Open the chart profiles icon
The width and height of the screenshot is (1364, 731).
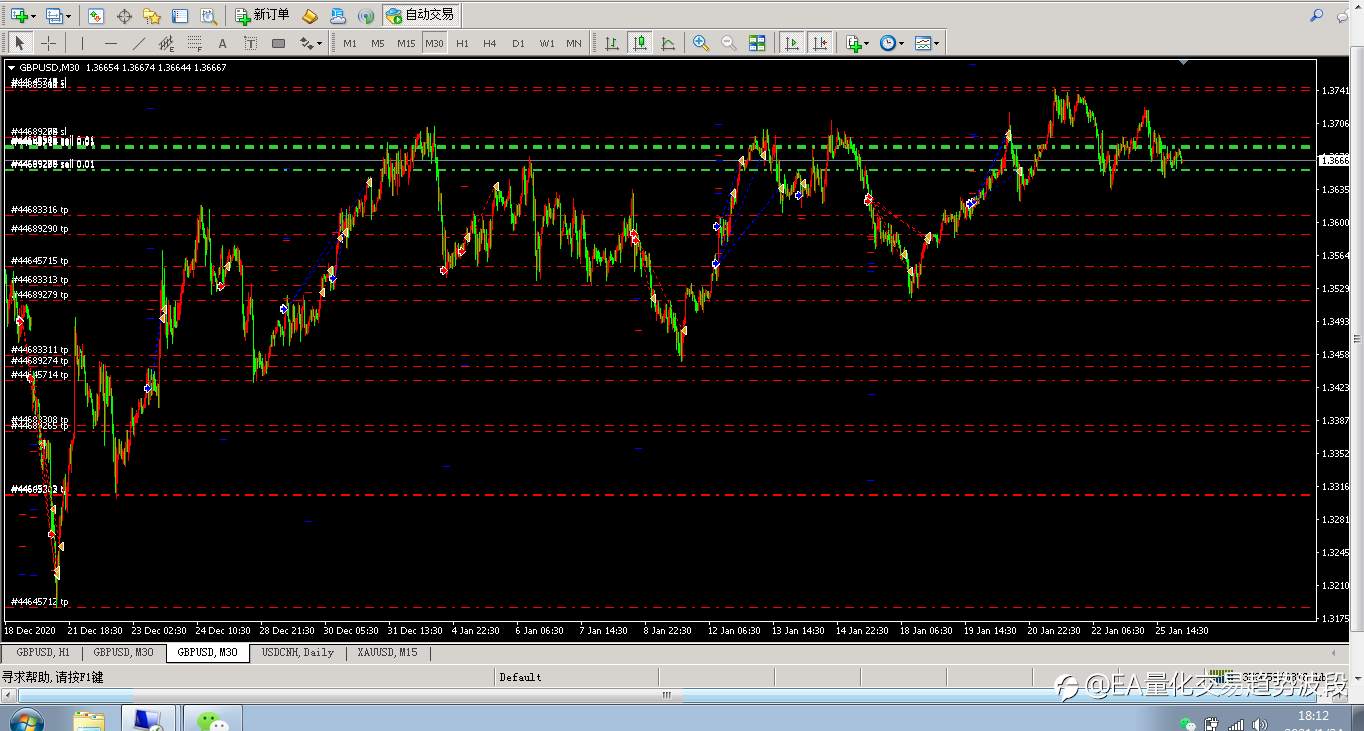(54, 16)
